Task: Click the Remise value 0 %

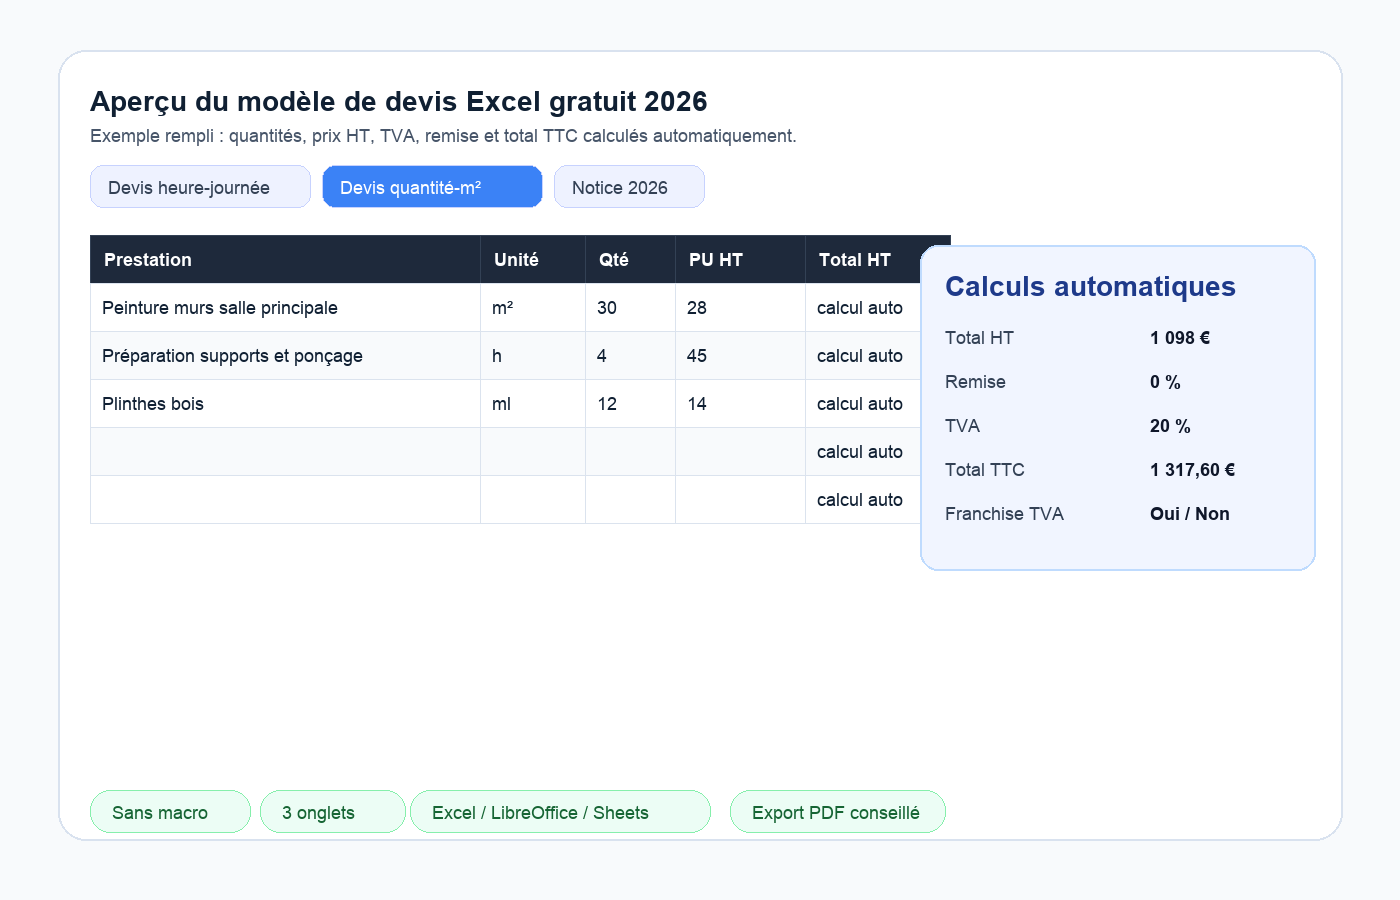Action: coord(1165,382)
